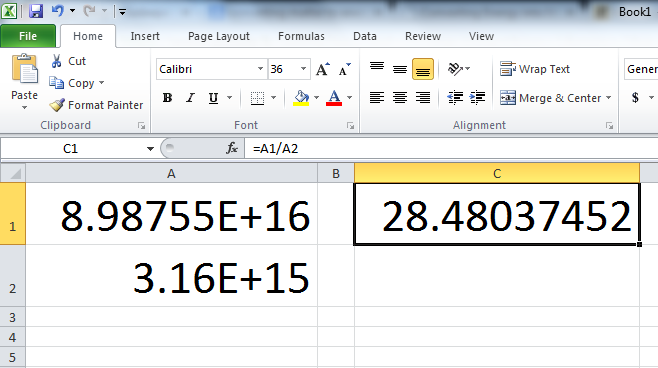Toggle Bold formatting

(167, 98)
